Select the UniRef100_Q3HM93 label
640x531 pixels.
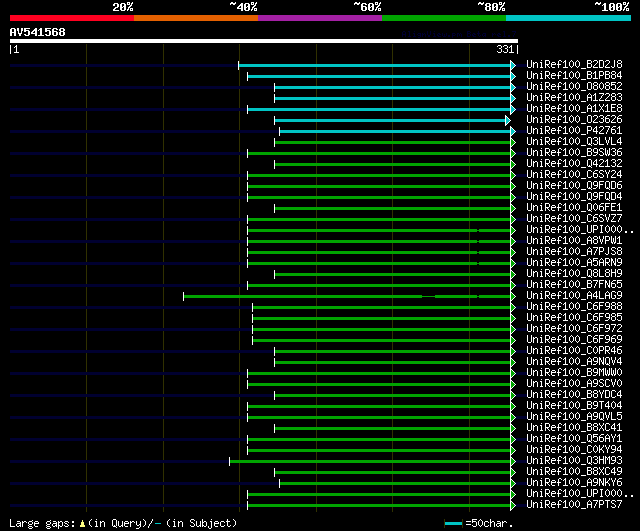(x=574, y=461)
